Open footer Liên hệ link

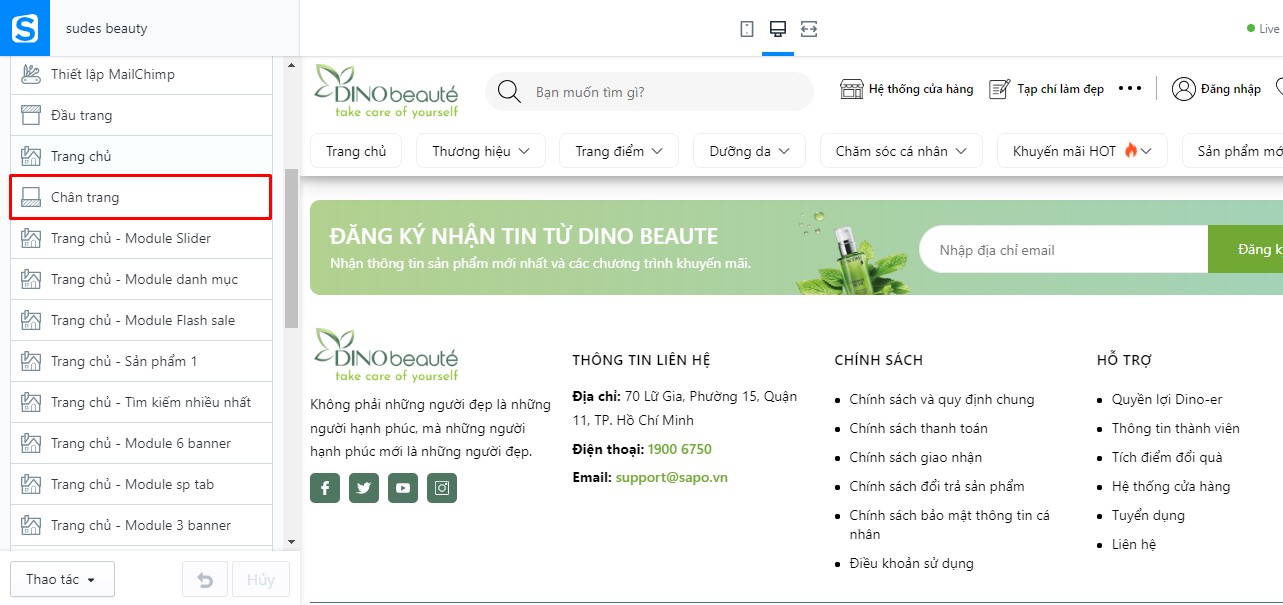(x=1134, y=544)
